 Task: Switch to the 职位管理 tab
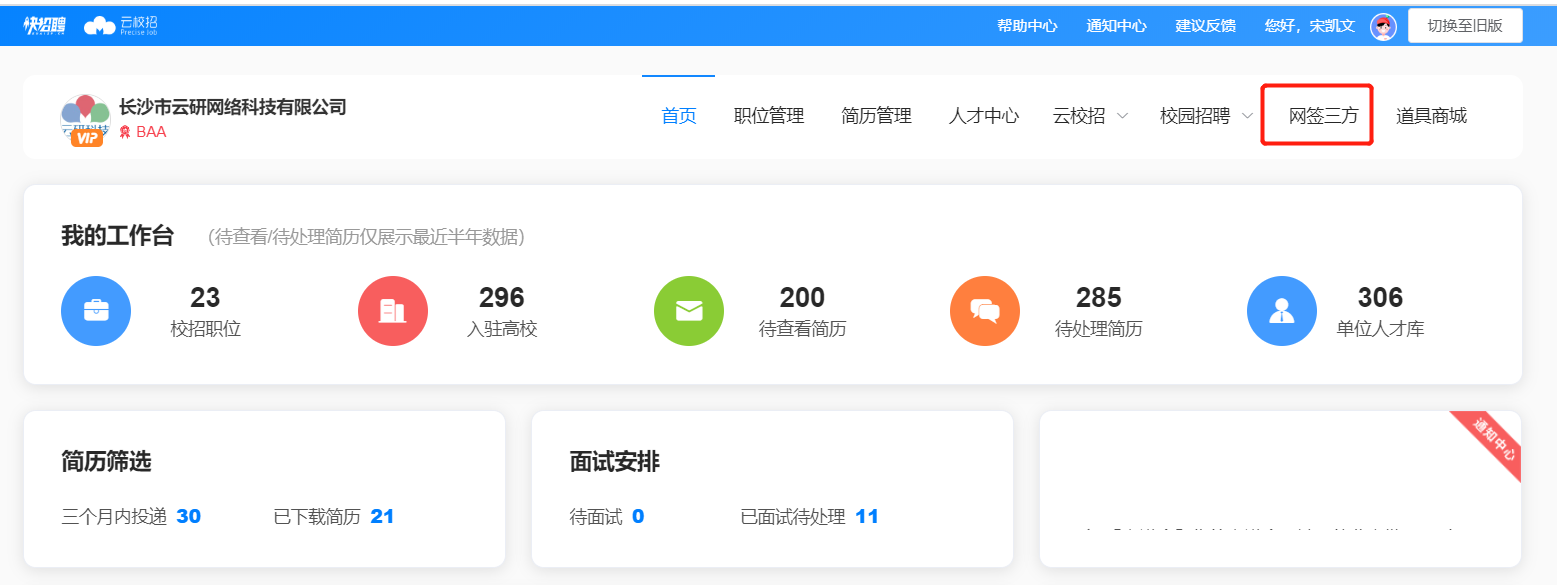[770, 116]
